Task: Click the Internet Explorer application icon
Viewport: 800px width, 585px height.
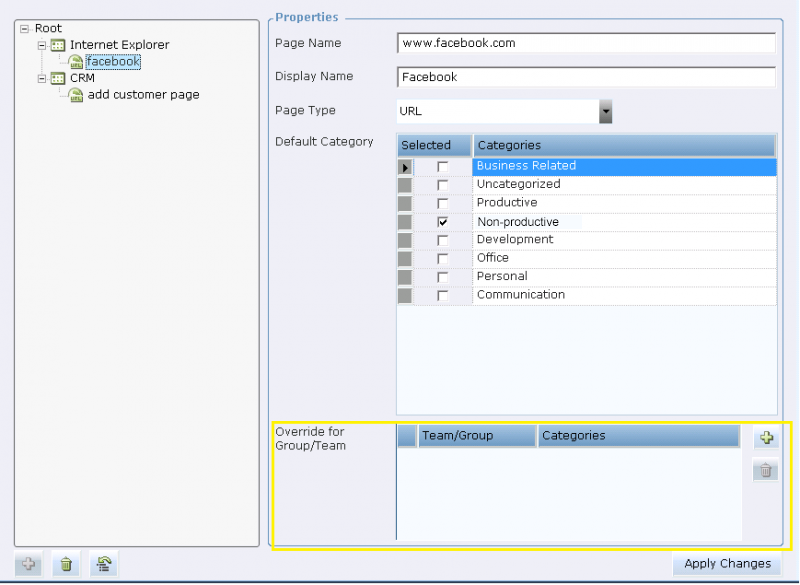Action: click(x=58, y=45)
